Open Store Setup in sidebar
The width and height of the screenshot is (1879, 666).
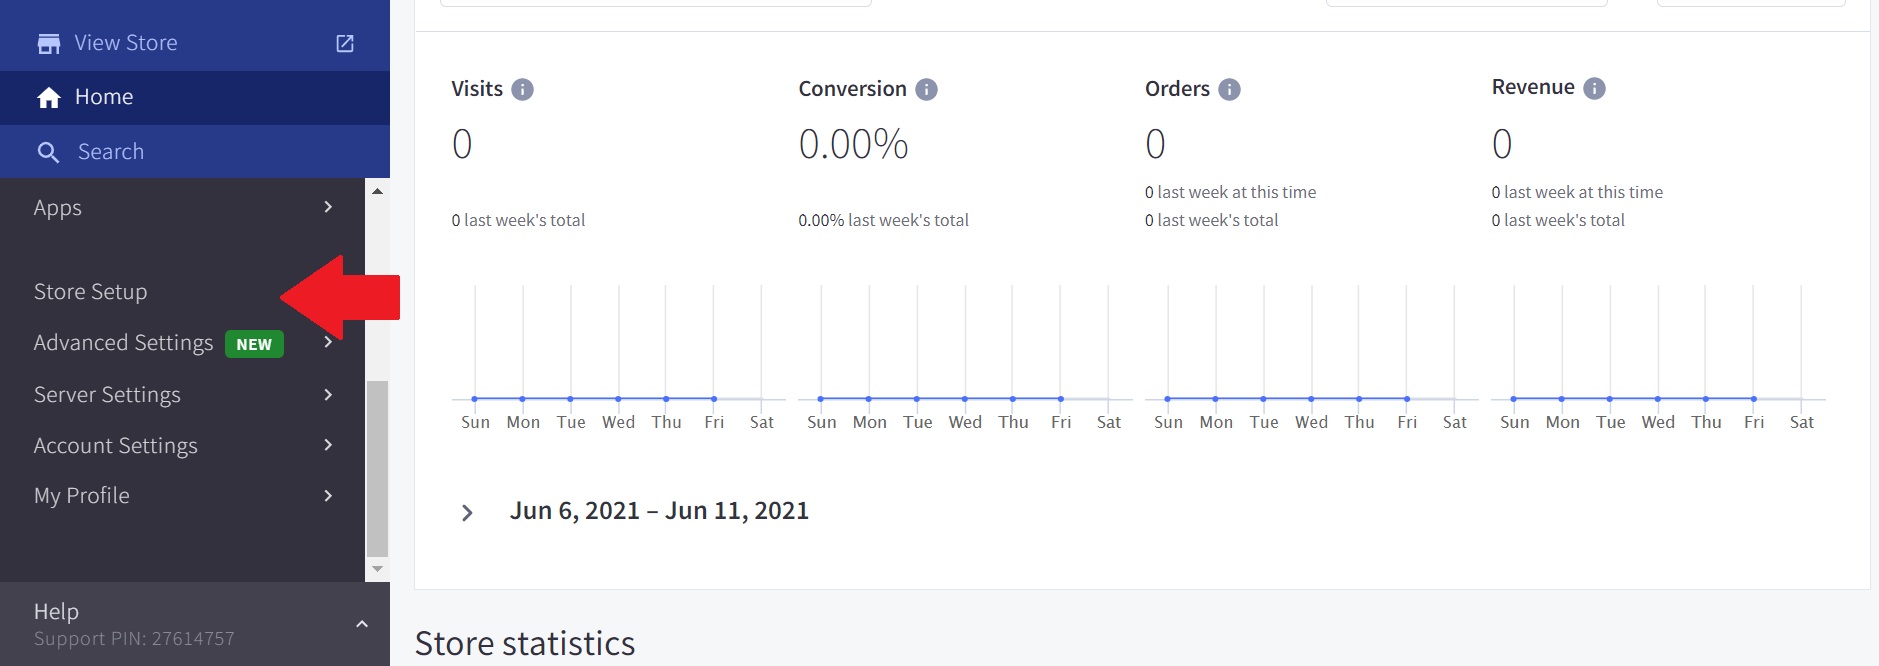pos(91,292)
